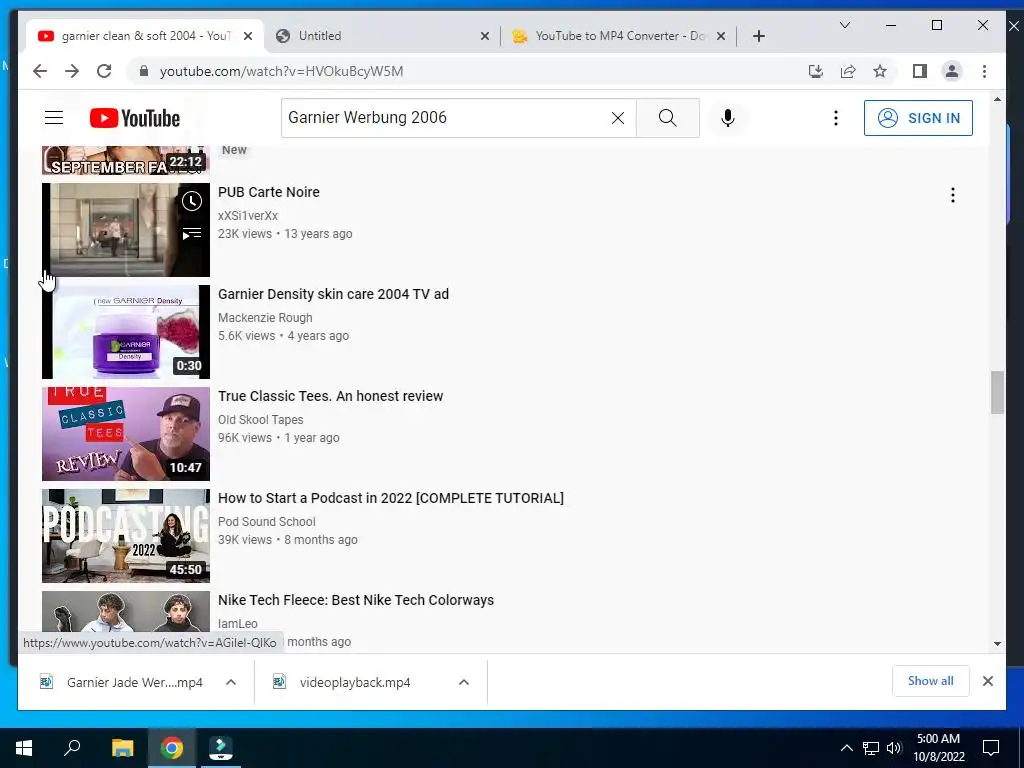Close the downloads bar
Image resolution: width=1024 pixels, height=768 pixels.
tap(987, 681)
